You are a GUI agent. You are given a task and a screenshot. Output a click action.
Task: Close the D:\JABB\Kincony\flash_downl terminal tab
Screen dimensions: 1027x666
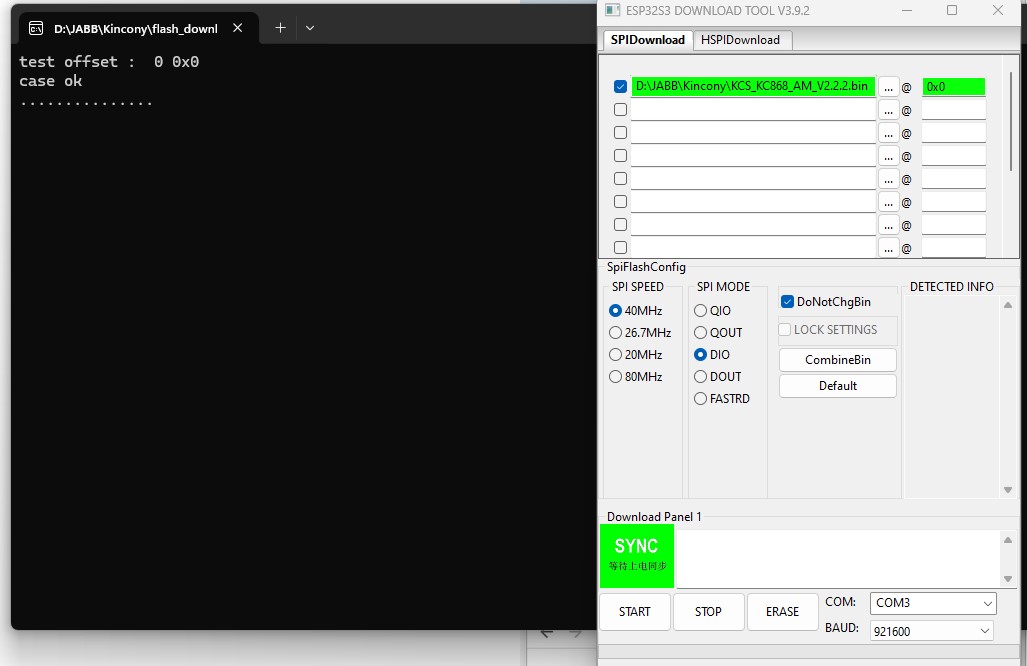tap(238, 28)
